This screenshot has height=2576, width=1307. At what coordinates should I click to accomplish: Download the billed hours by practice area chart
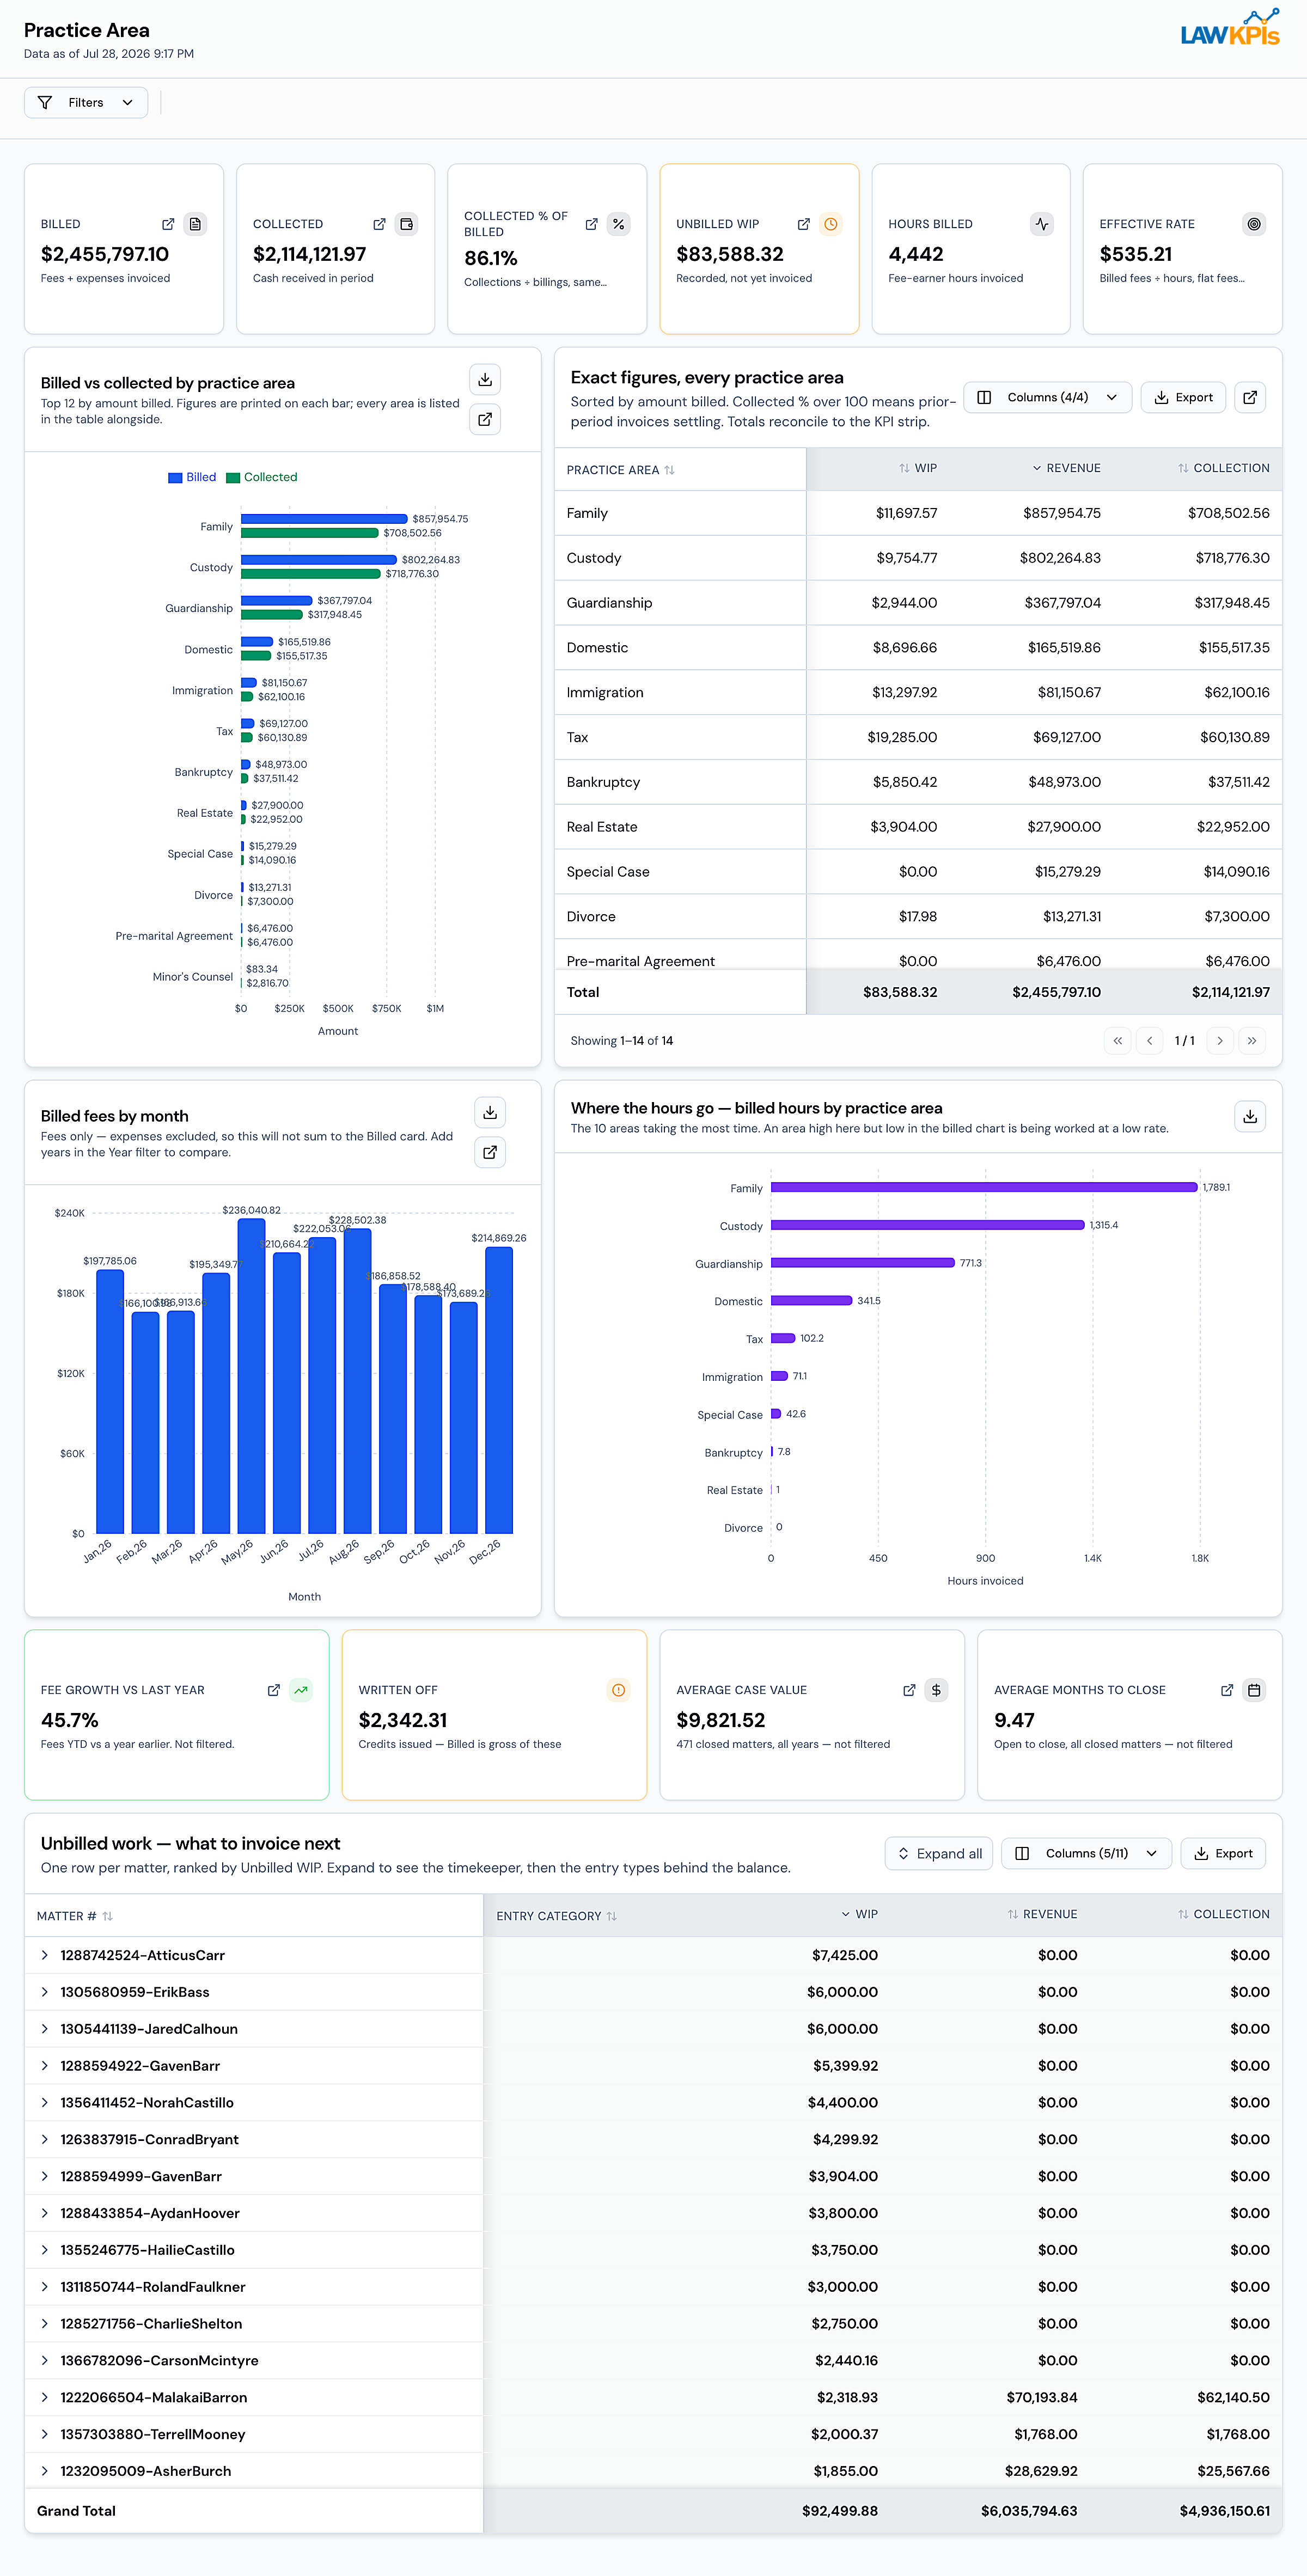(1250, 1116)
